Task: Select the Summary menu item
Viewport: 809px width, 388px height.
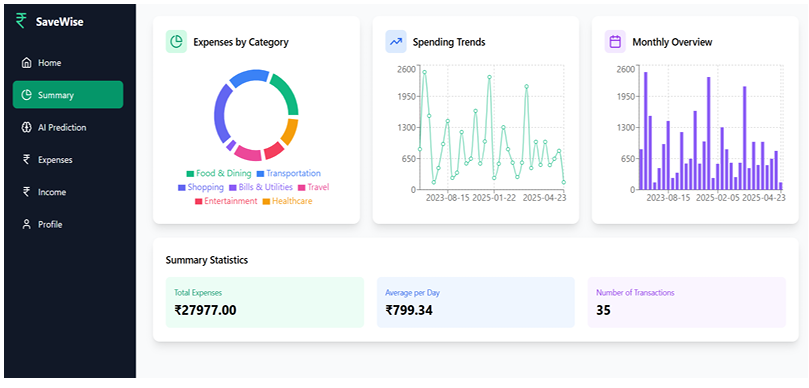Action: click(x=68, y=95)
